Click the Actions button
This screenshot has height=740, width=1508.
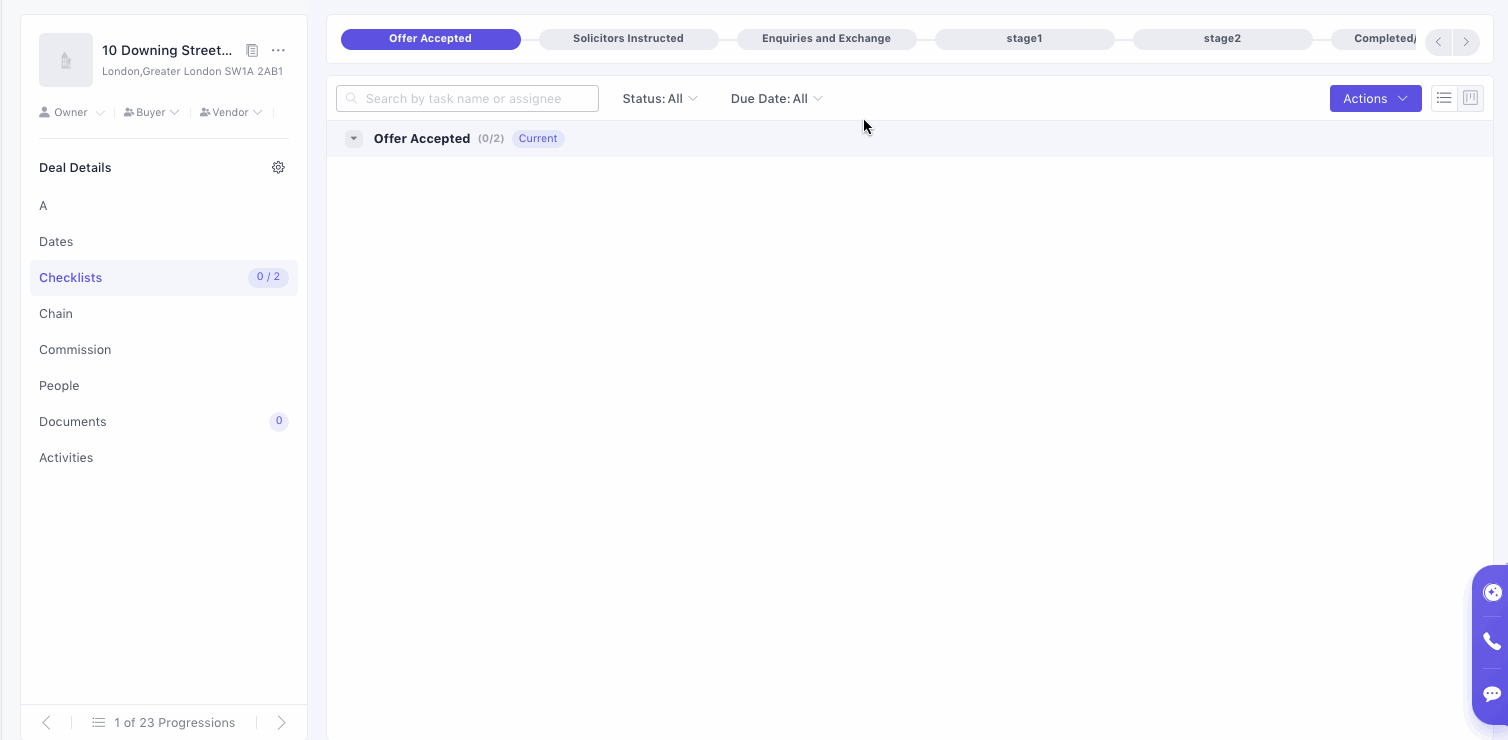coord(1375,98)
